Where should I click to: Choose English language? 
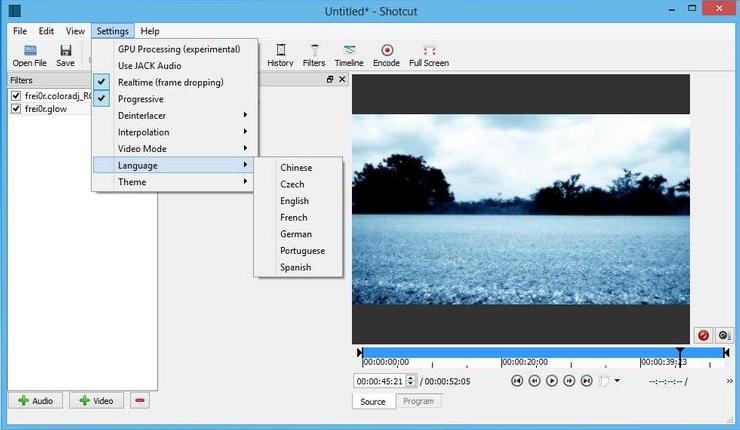click(298, 201)
